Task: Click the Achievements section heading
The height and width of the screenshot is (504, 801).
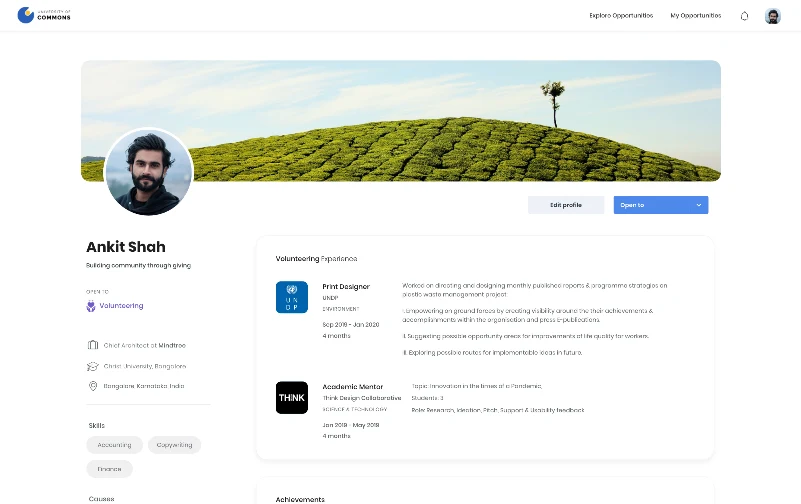Action: [x=300, y=499]
